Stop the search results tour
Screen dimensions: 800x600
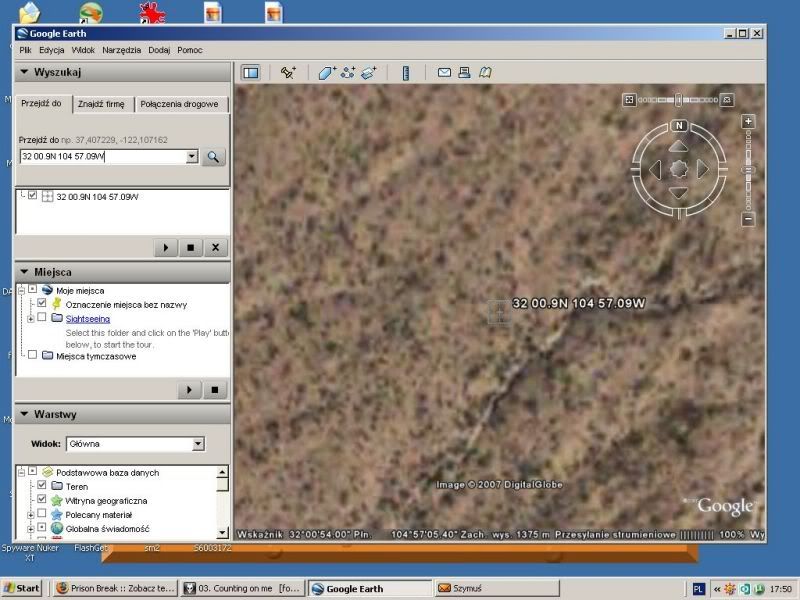pyautogui.click(x=190, y=247)
